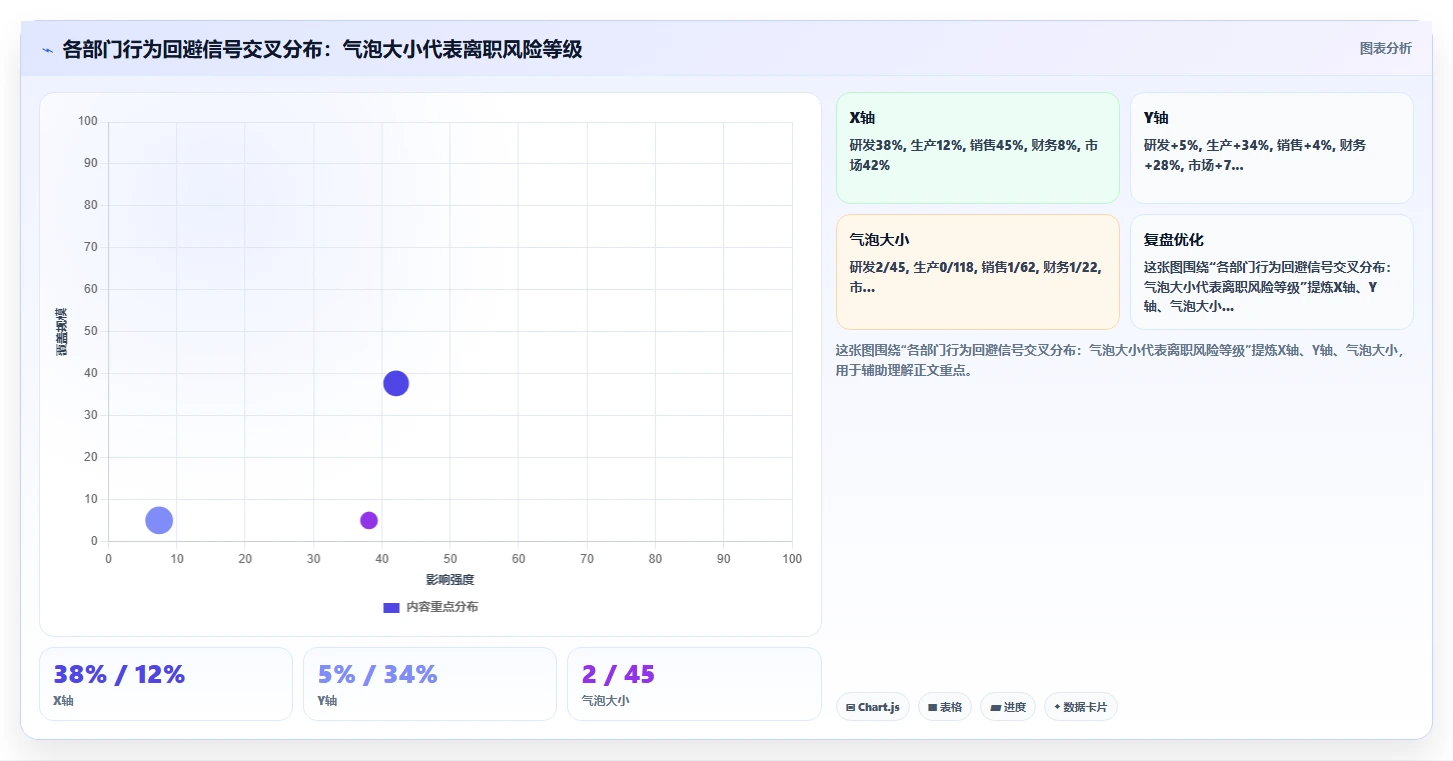Click the summary paragraph starting 这张图围绕
Viewport: 1453px width, 761px height.
click(1120, 360)
